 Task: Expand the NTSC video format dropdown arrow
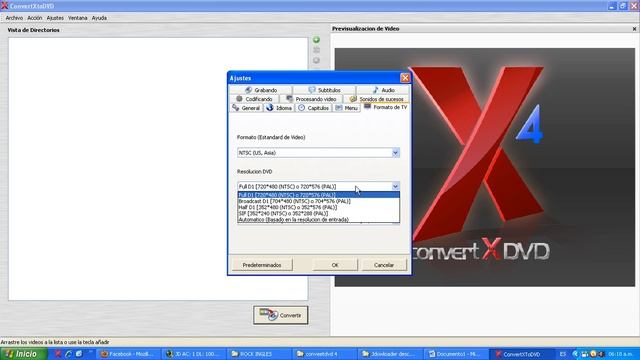tap(395, 153)
